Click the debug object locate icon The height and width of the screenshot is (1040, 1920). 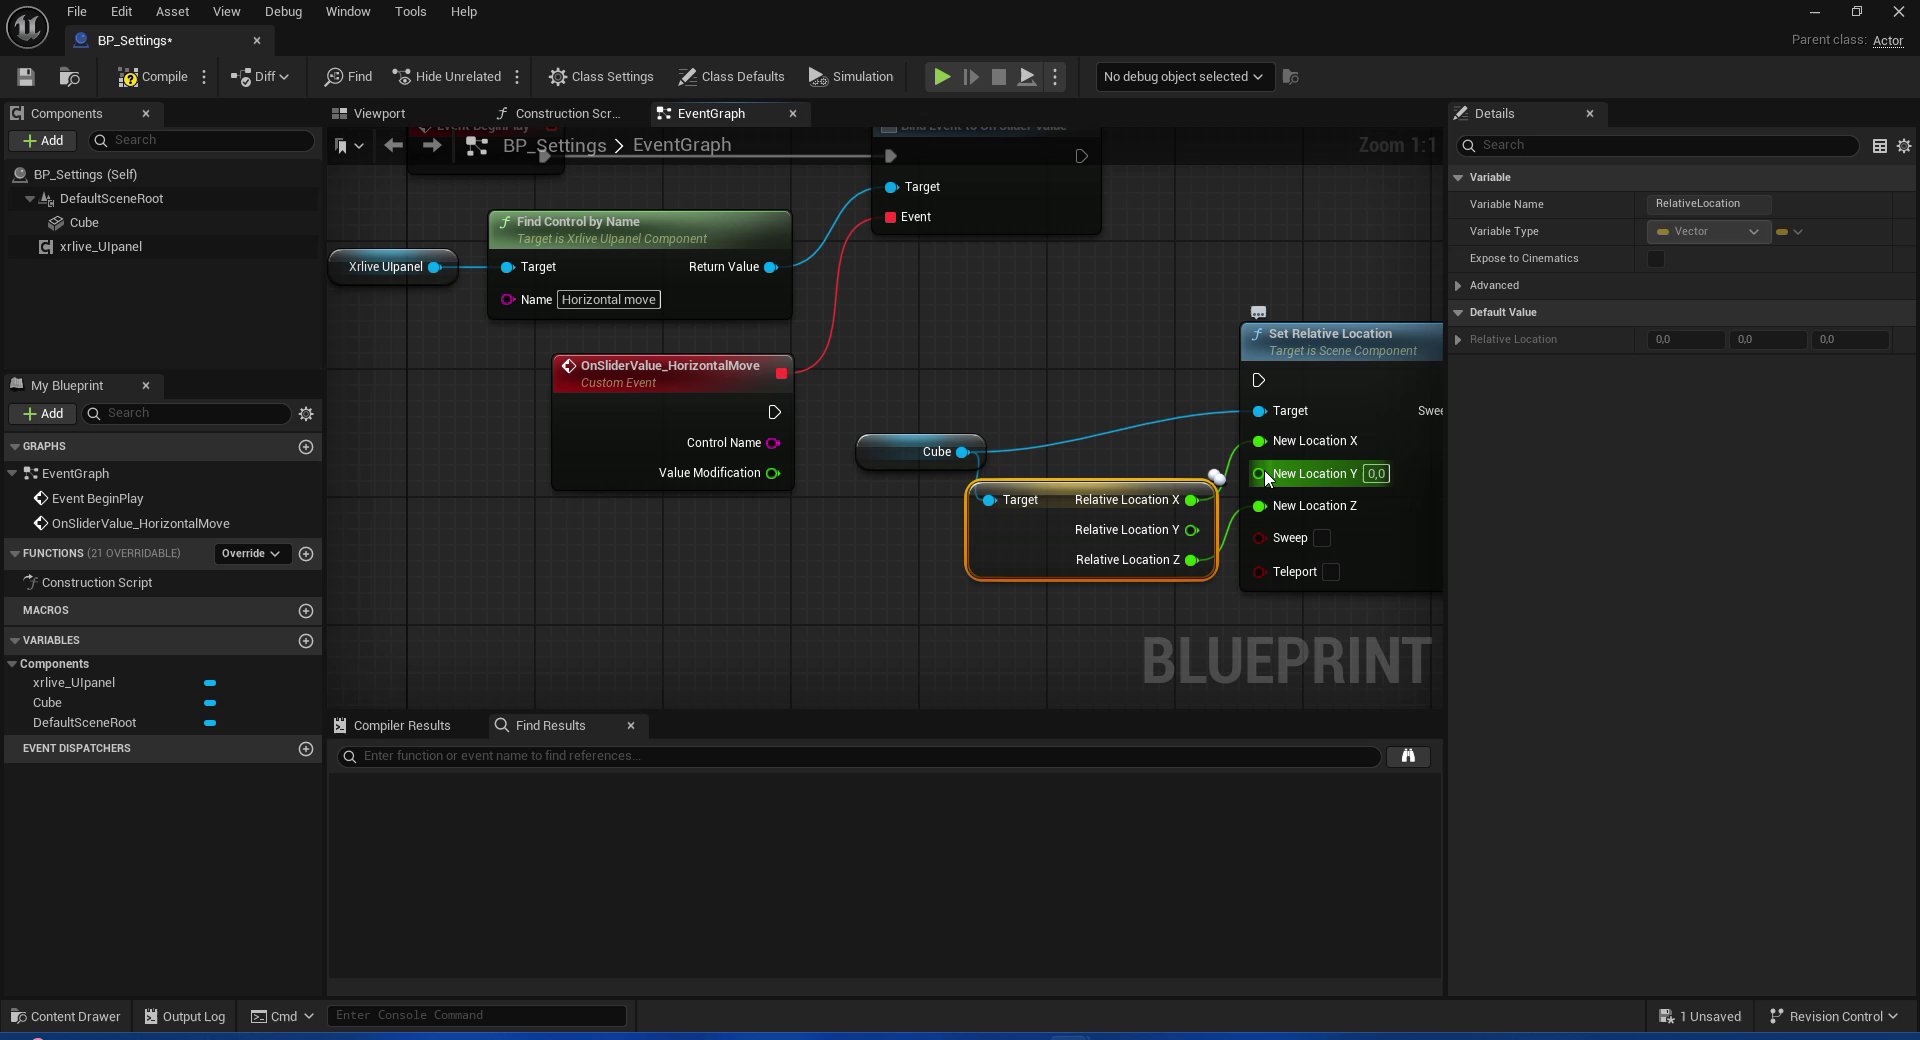click(x=1291, y=77)
